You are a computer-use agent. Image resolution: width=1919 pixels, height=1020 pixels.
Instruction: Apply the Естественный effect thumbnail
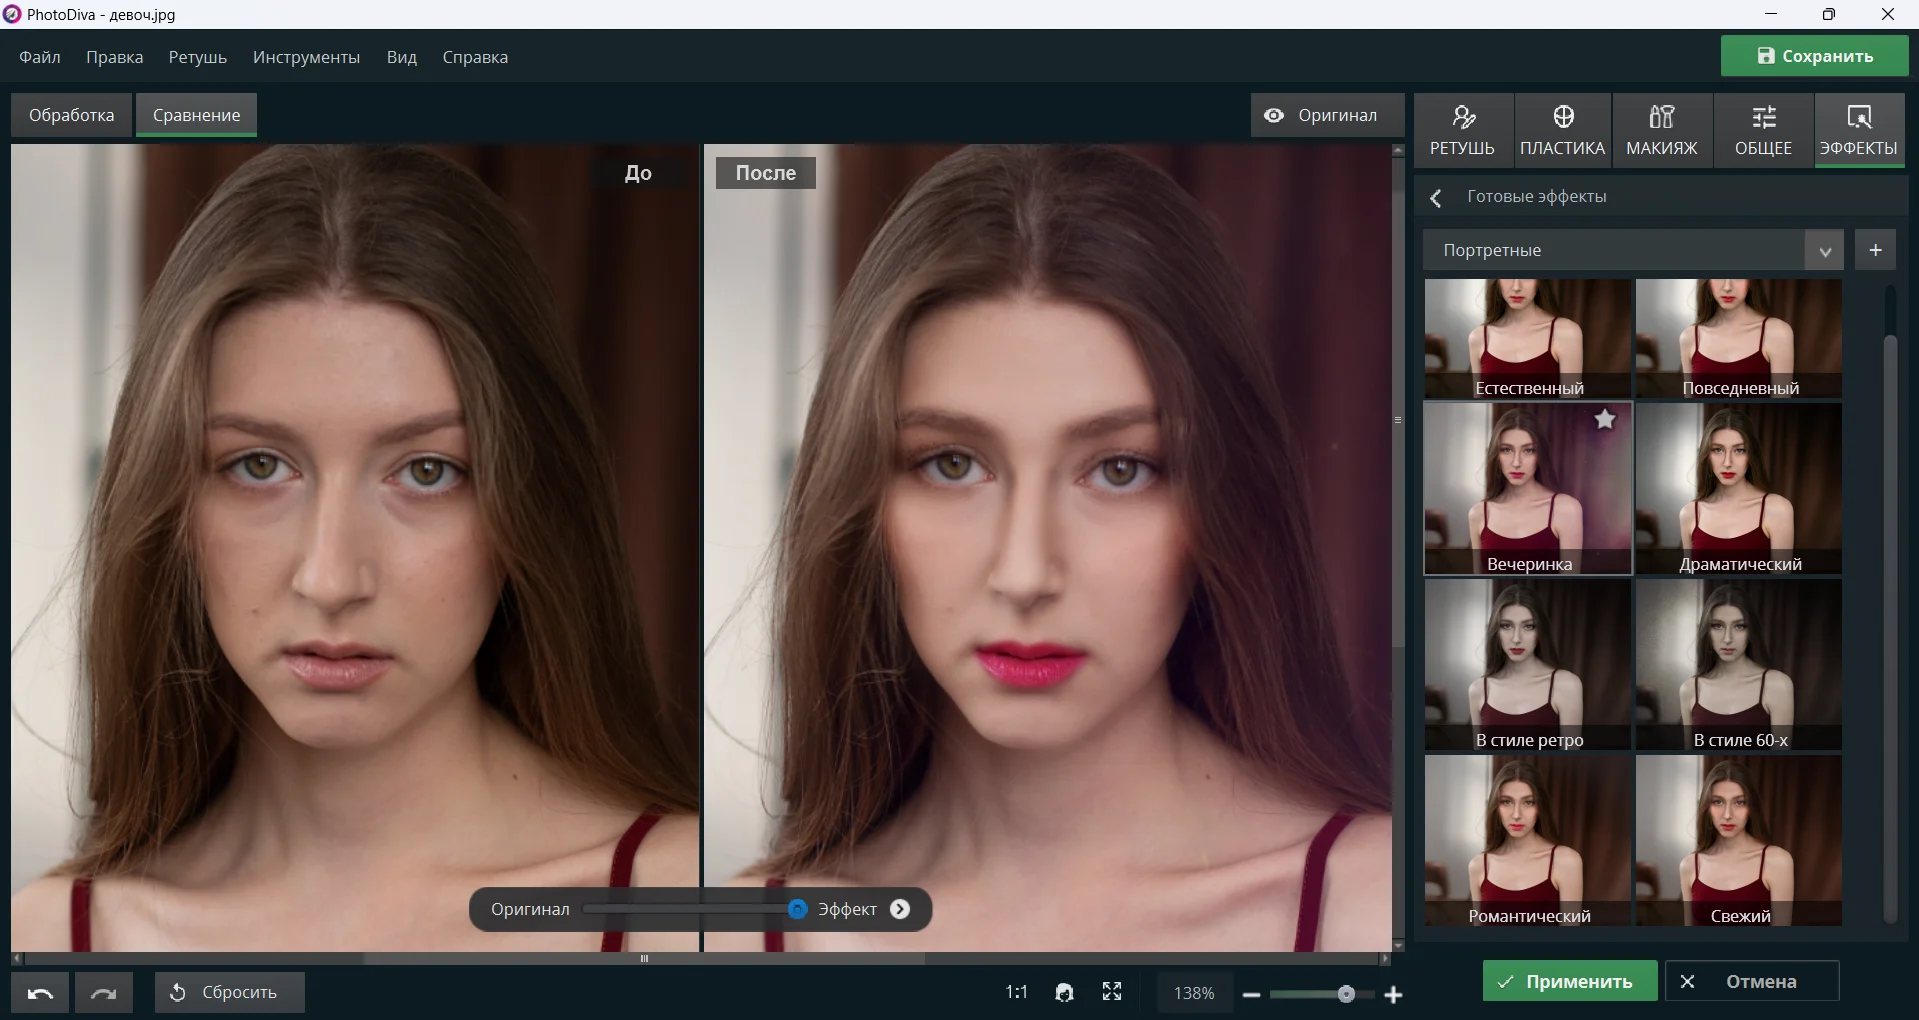coord(1527,338)
